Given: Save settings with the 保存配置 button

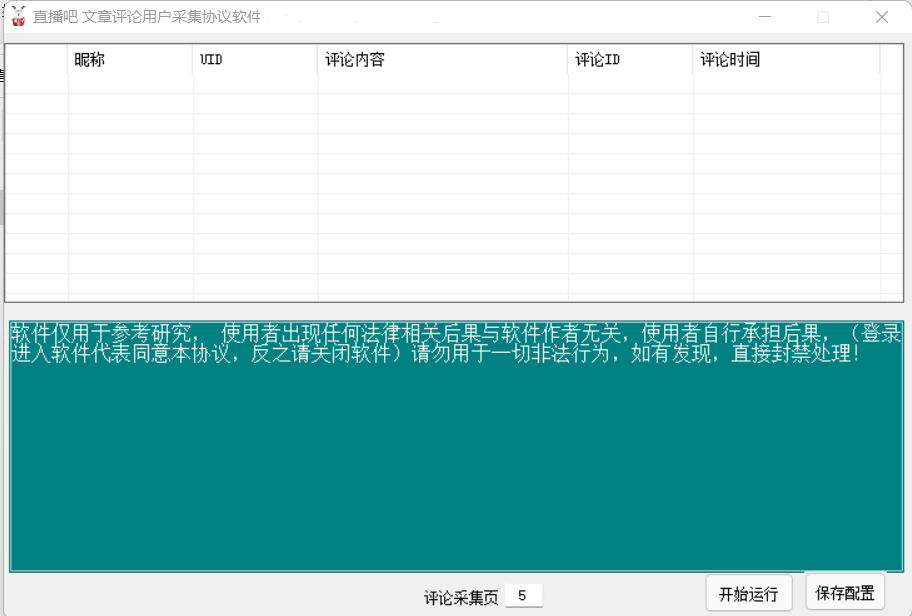Looking at the screenshot, I should pos(845,592).
